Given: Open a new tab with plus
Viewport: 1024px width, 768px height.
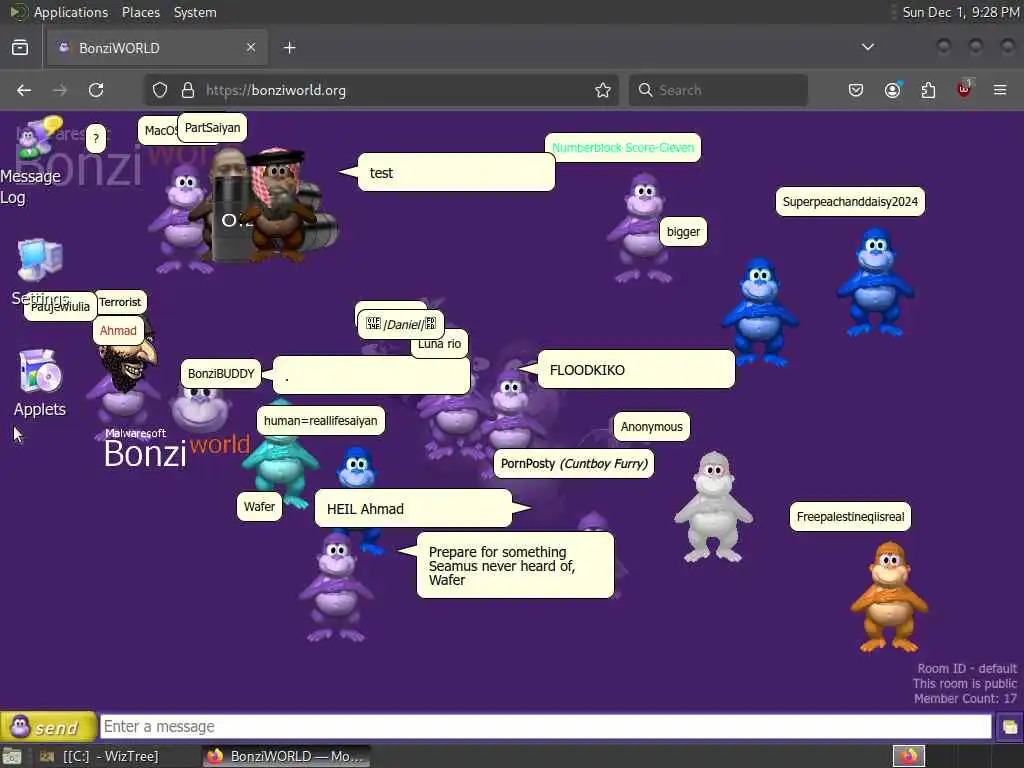Looking at the screenshot, I should [290, 48].
